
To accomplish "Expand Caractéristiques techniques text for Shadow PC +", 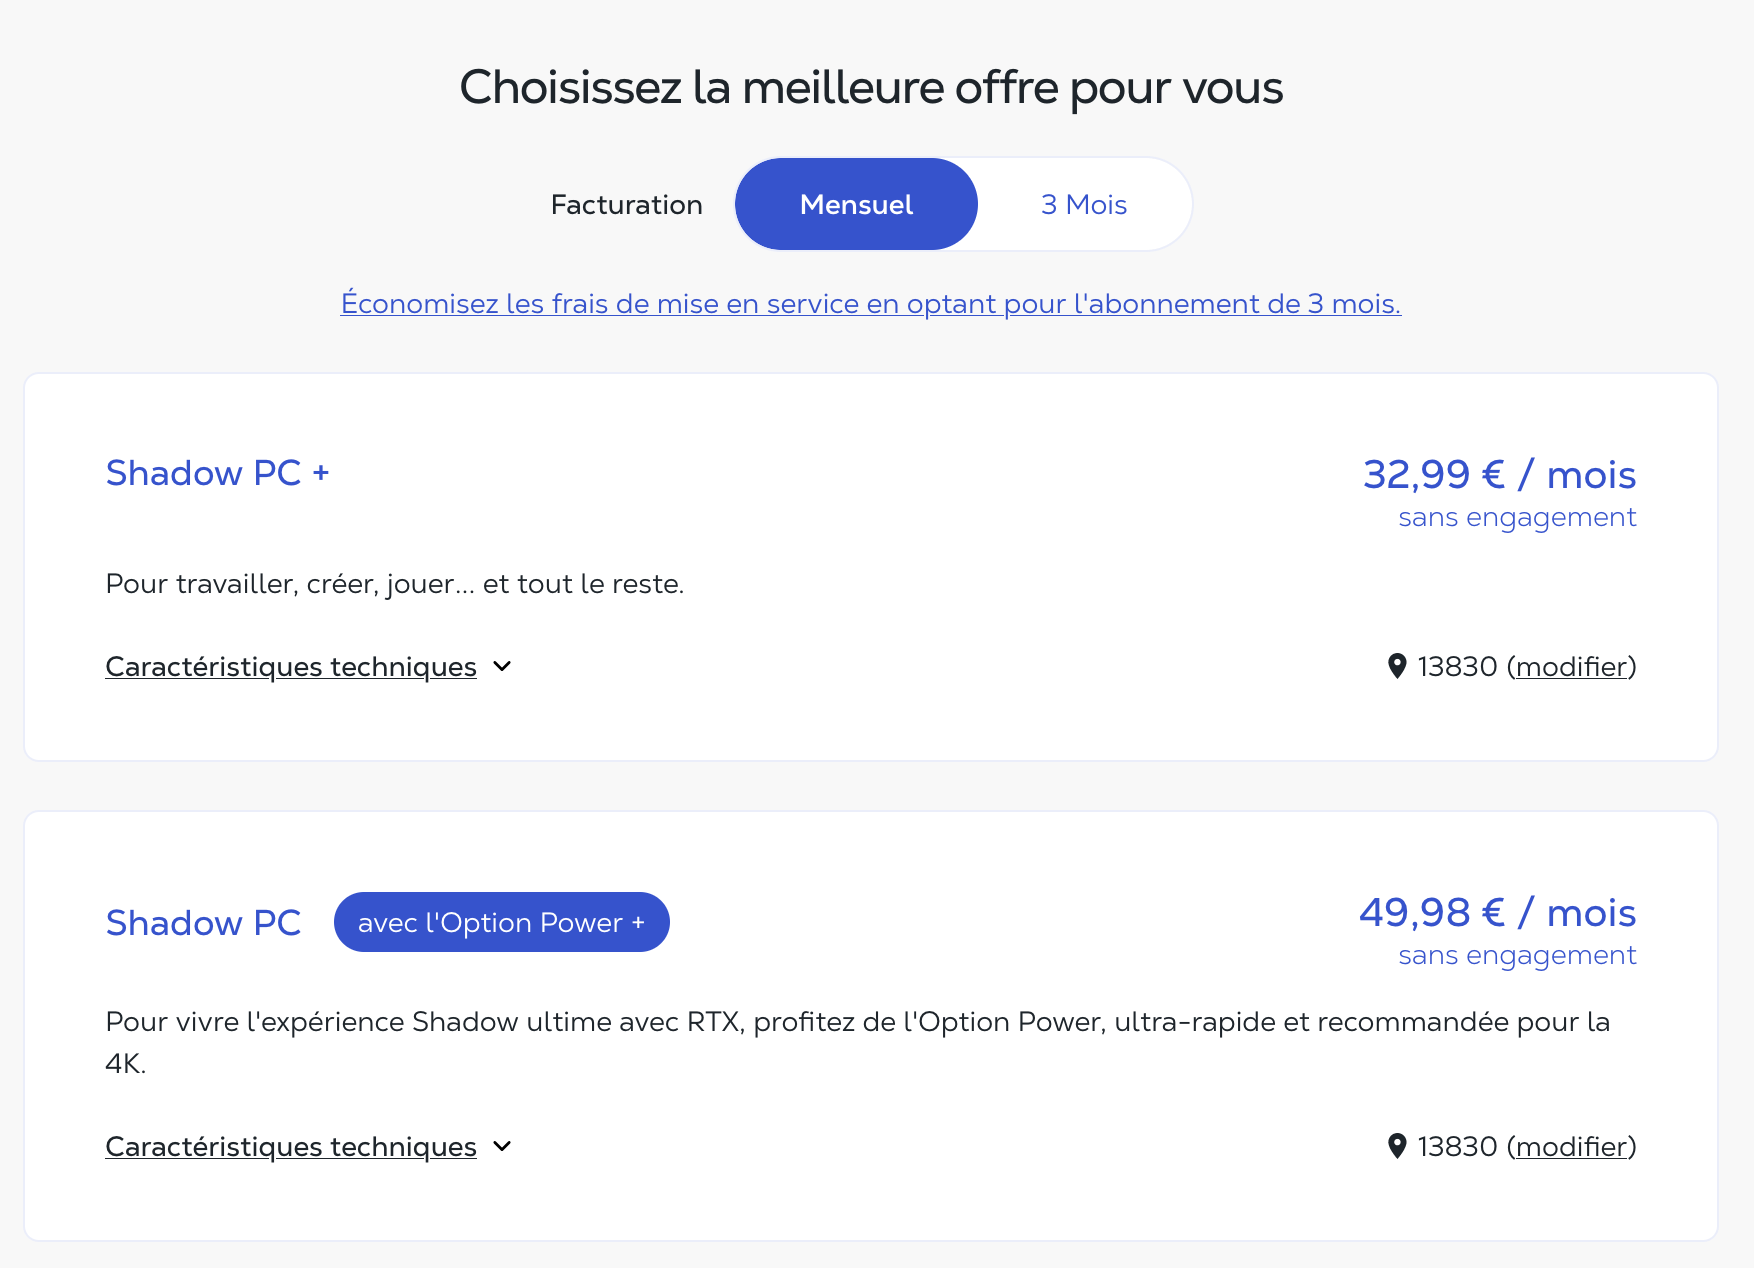I will coord(291,667).
